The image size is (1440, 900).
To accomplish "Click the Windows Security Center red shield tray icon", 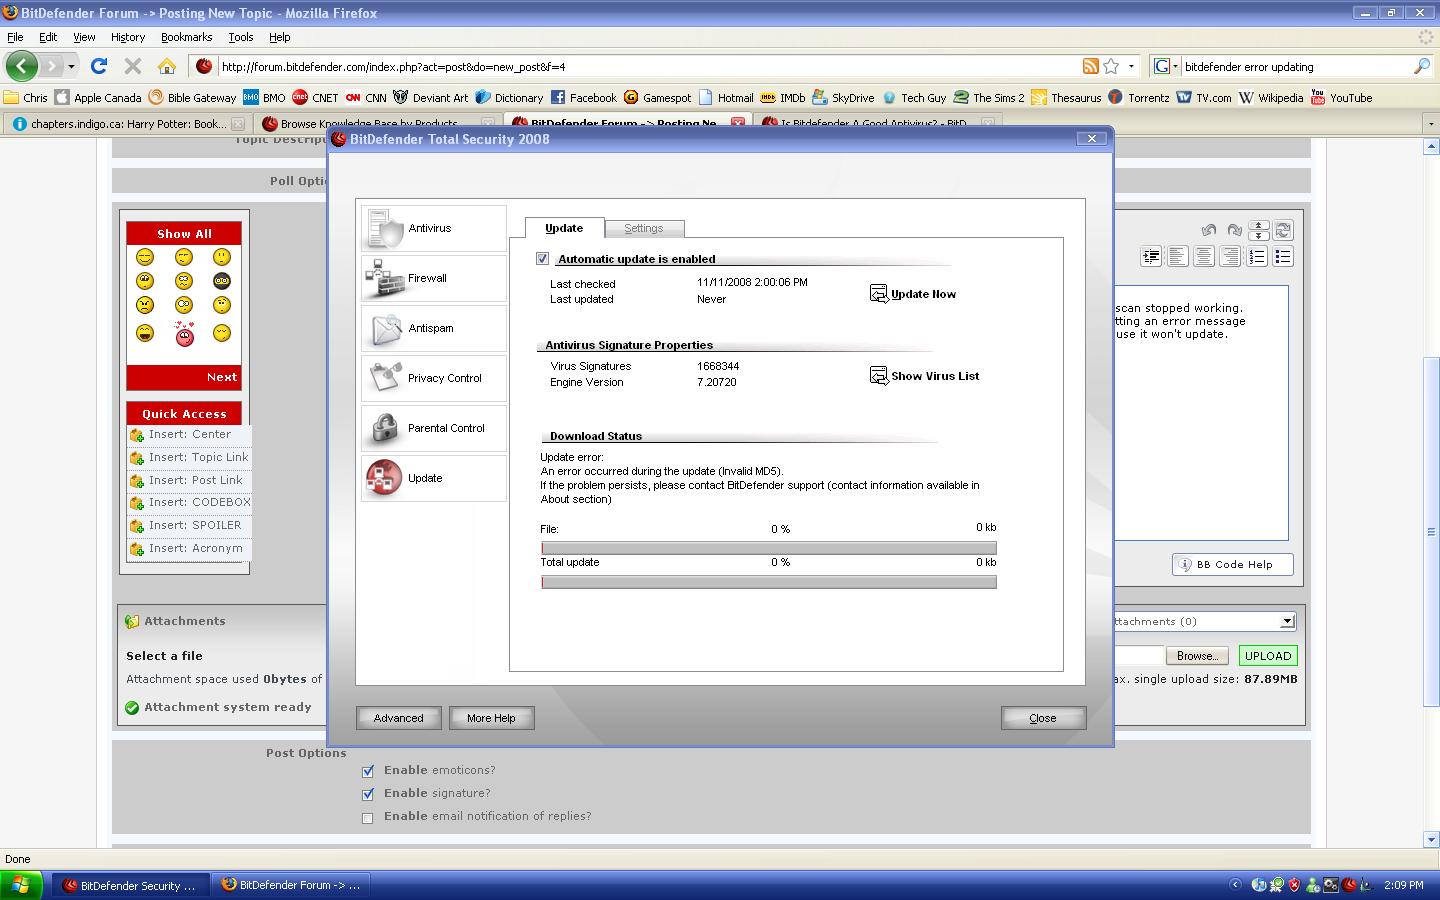I will click(1295, 885).
